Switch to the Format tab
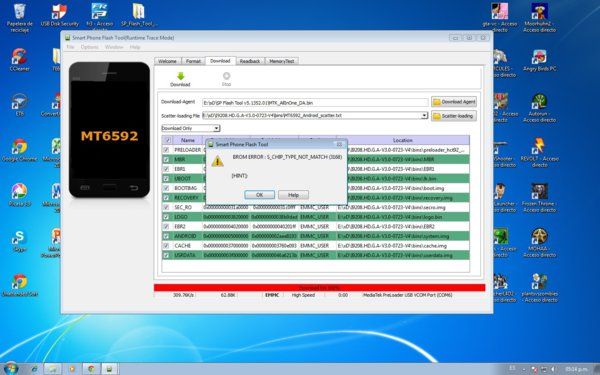This screenshot has width=600, height=375. (x=193, y=61)
